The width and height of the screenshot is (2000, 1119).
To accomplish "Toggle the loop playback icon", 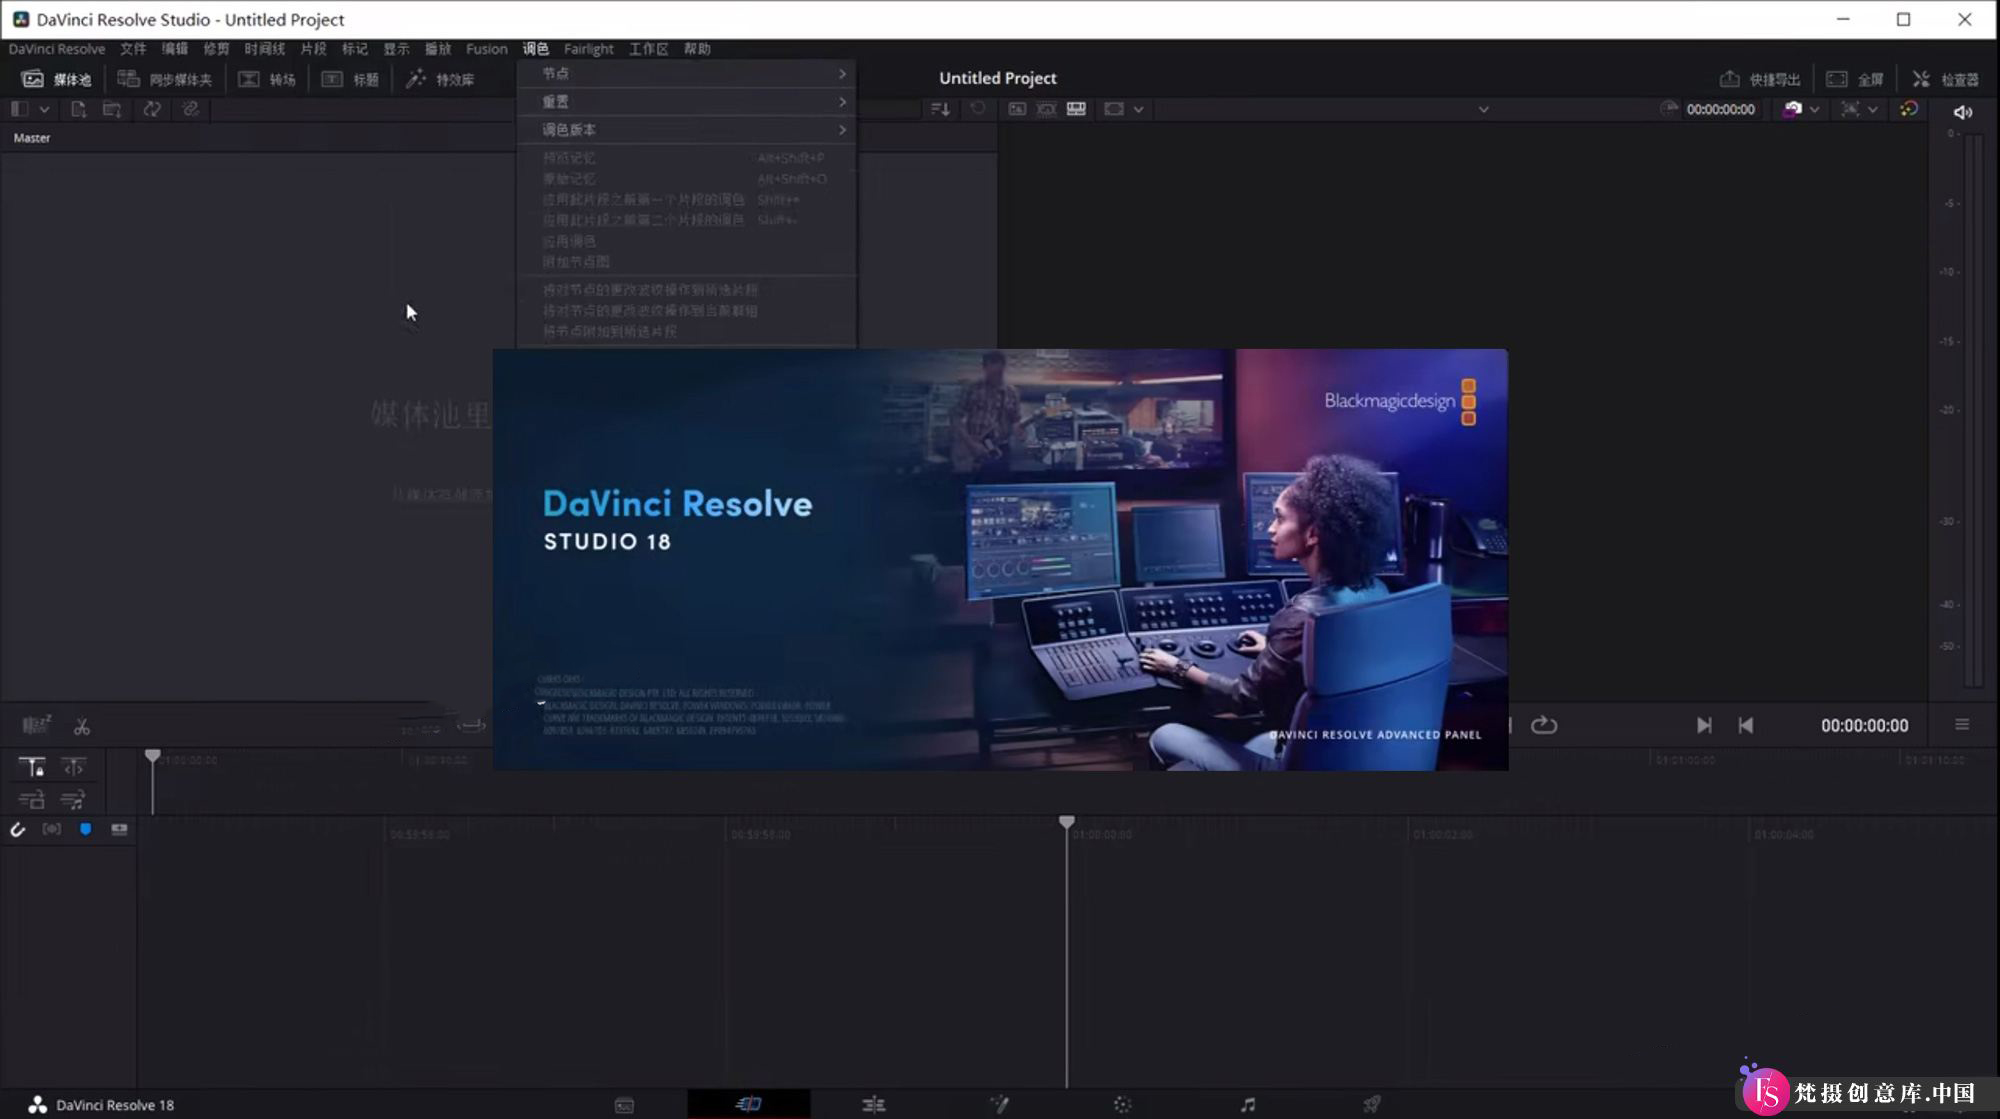I will (x=1544, y=725).
